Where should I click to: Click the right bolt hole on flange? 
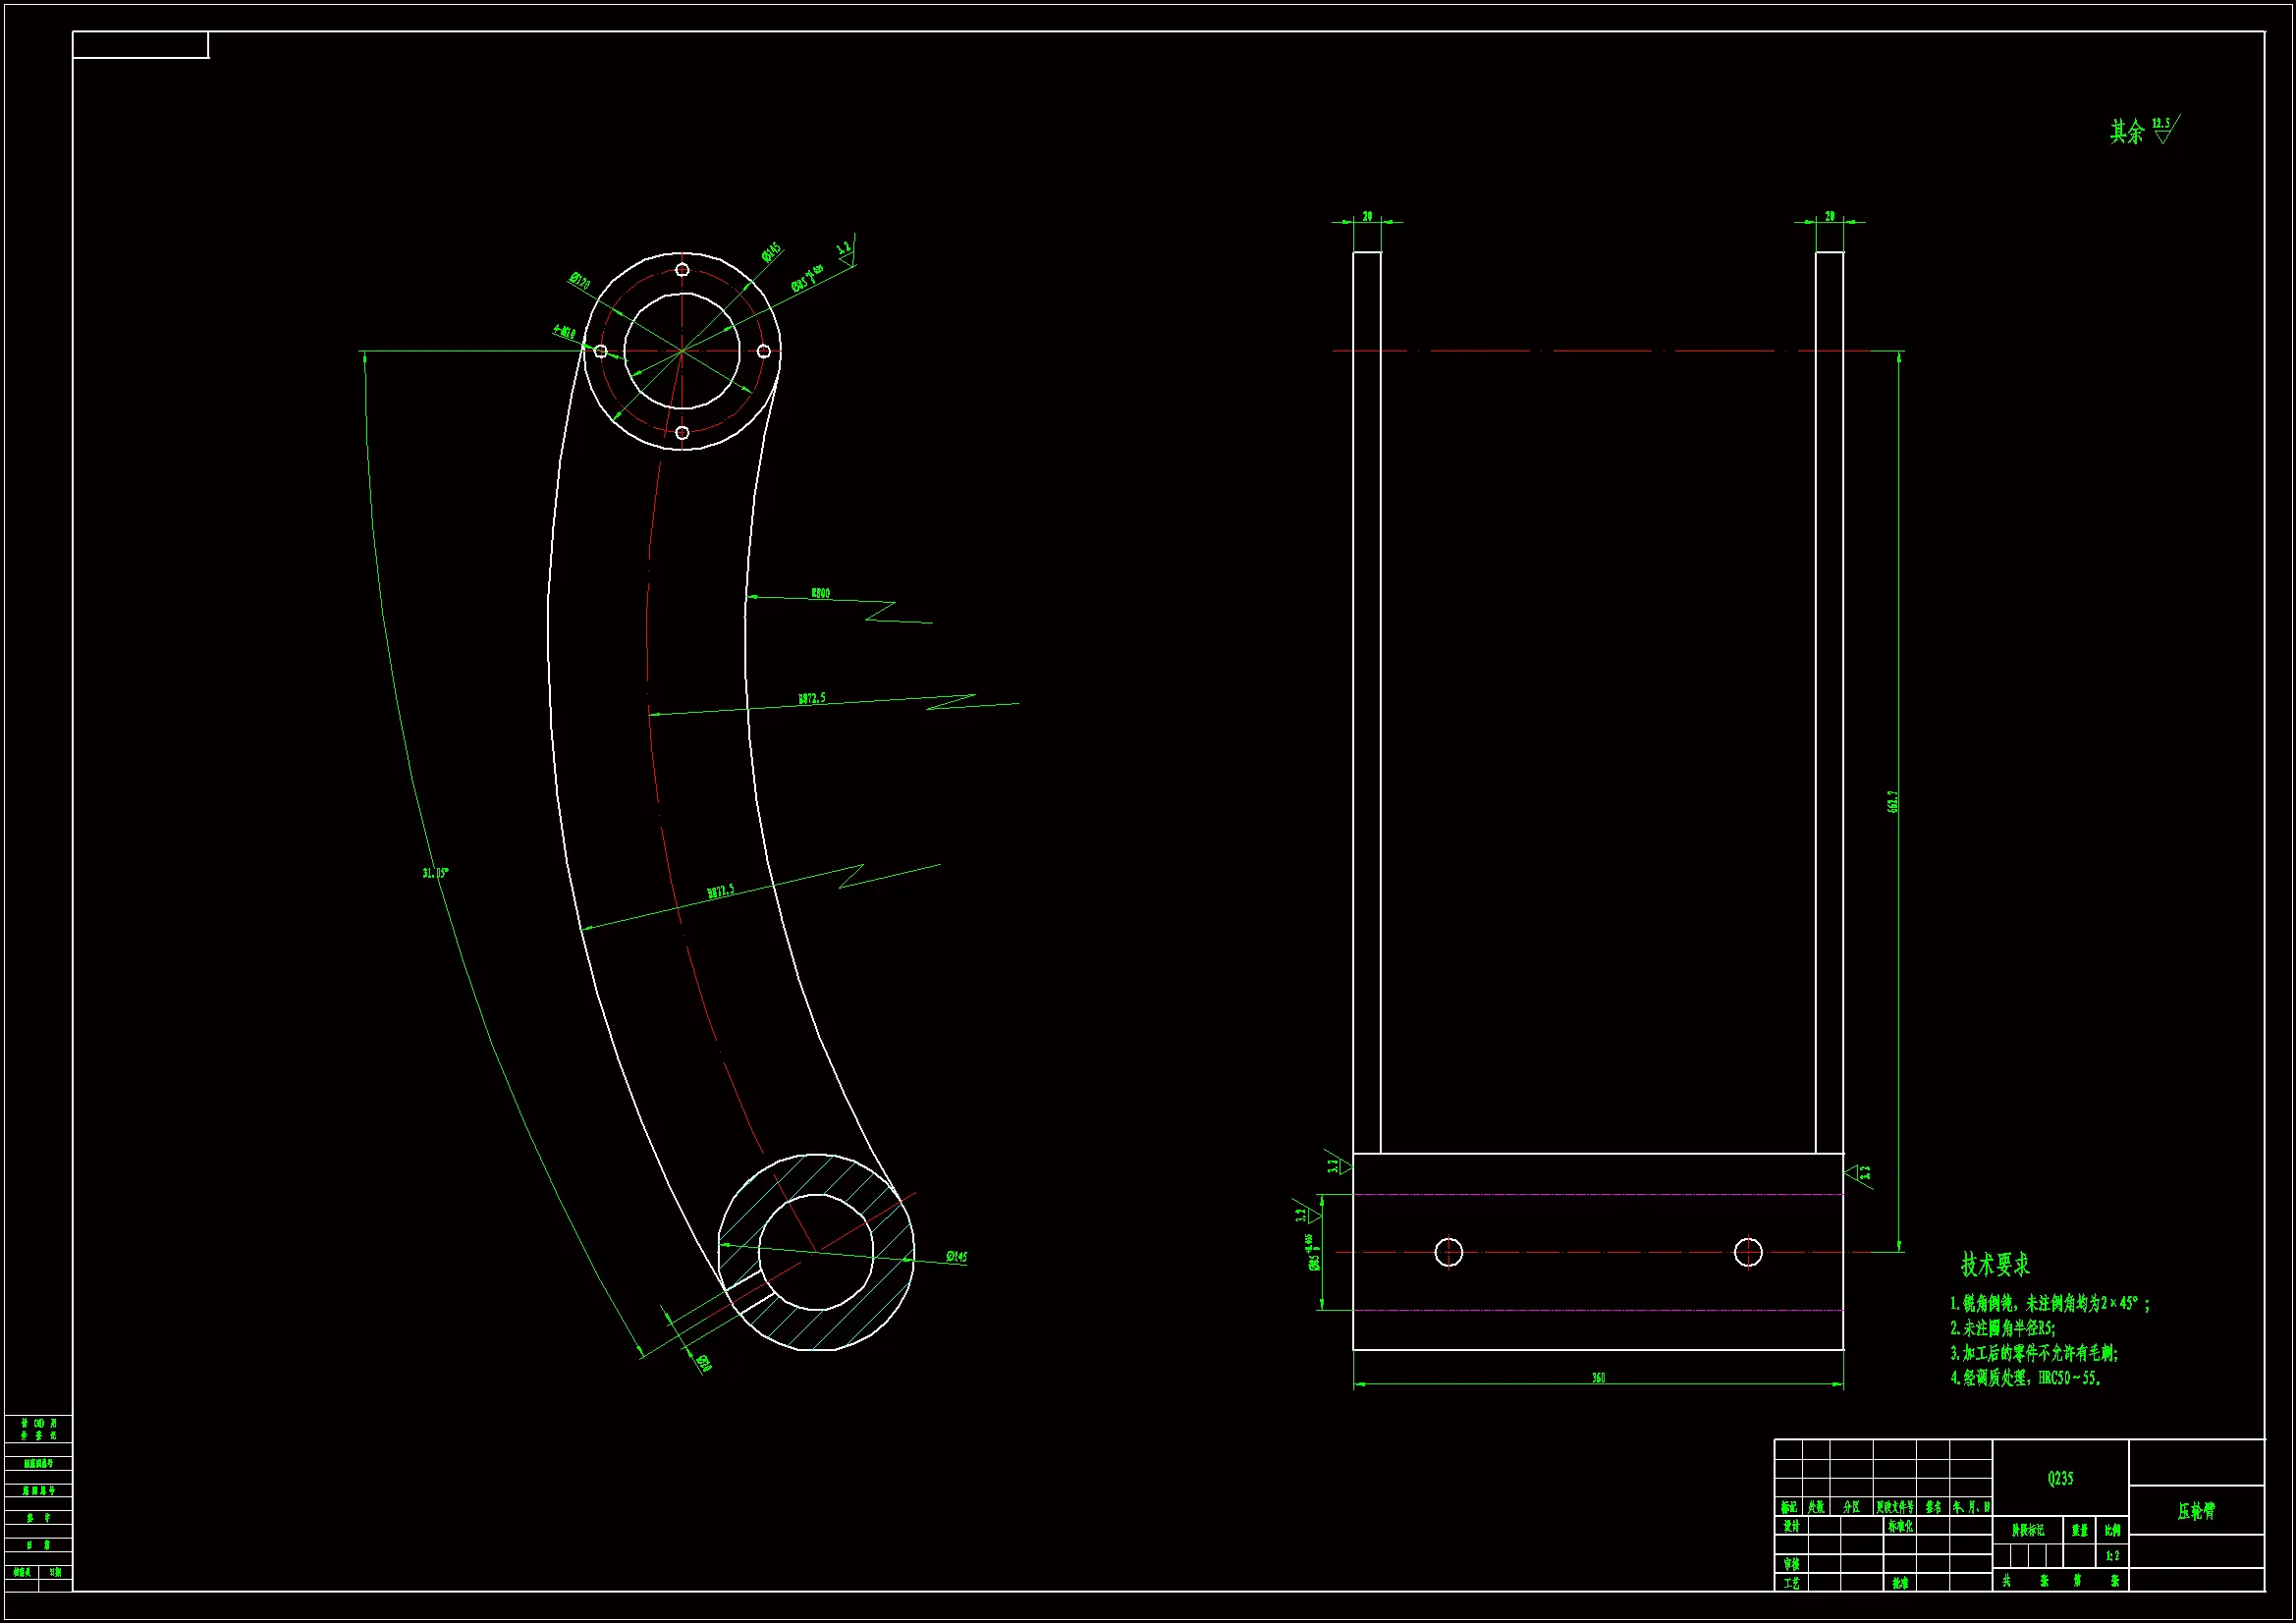pyautogui.click(x=764, y=351)
